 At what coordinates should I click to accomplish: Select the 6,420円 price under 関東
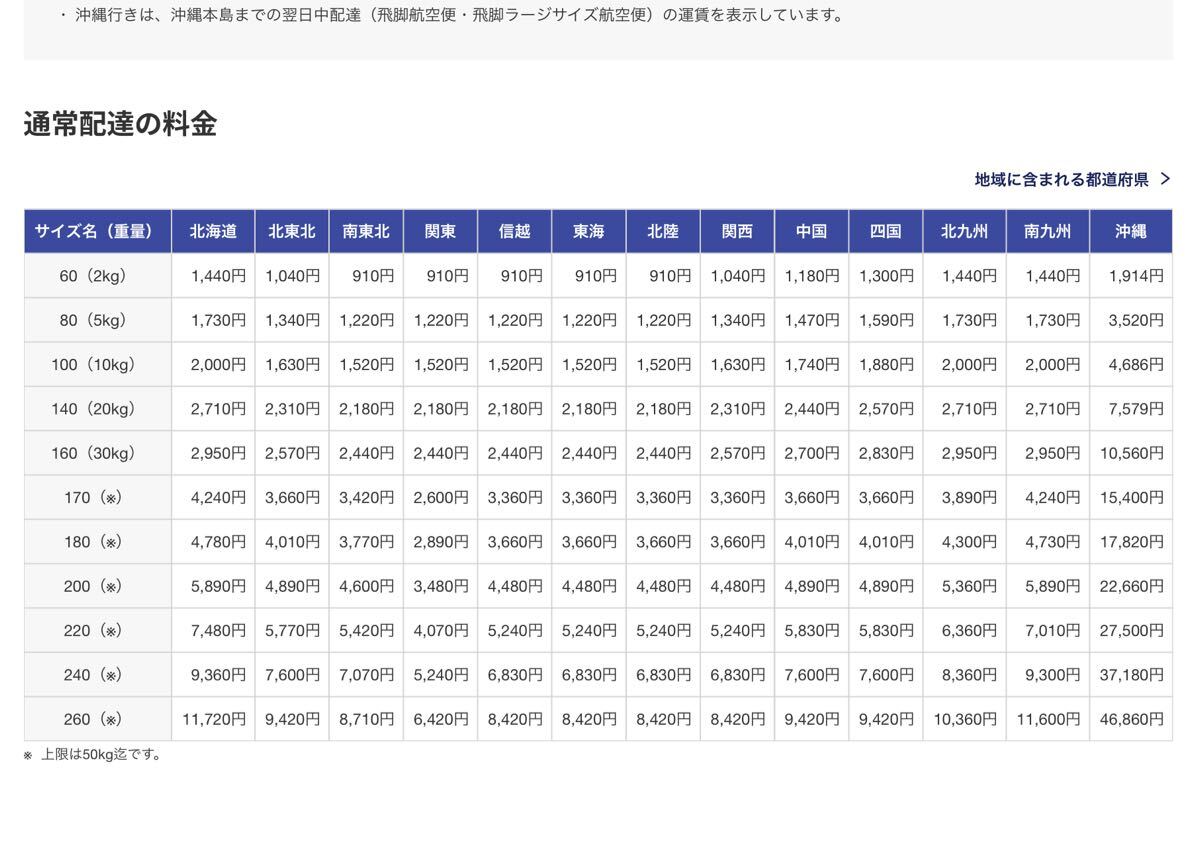coord(441,719)
